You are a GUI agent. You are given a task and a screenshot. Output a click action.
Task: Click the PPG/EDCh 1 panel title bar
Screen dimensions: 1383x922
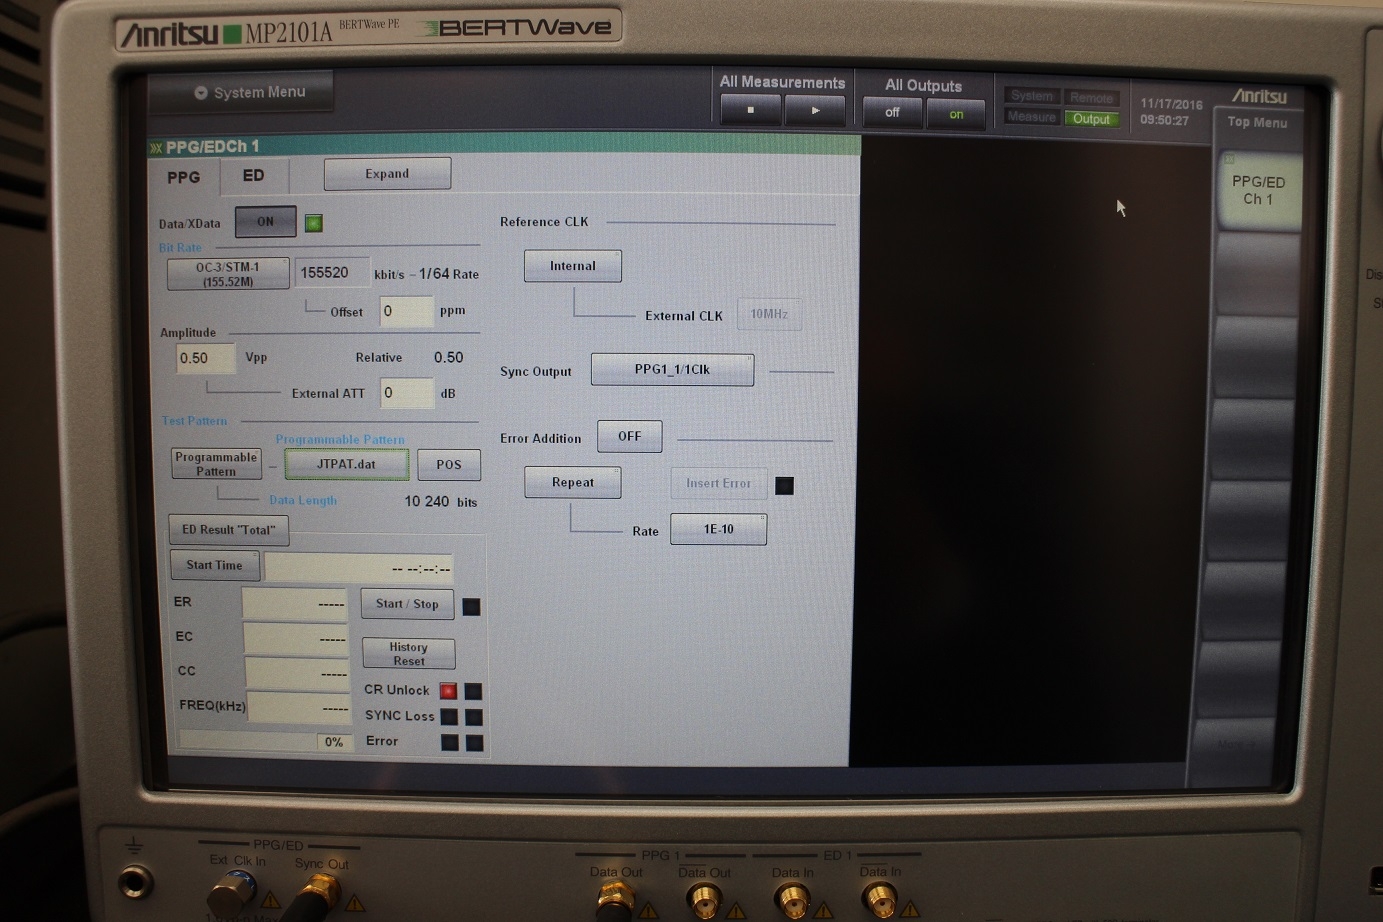coord(504,146)
